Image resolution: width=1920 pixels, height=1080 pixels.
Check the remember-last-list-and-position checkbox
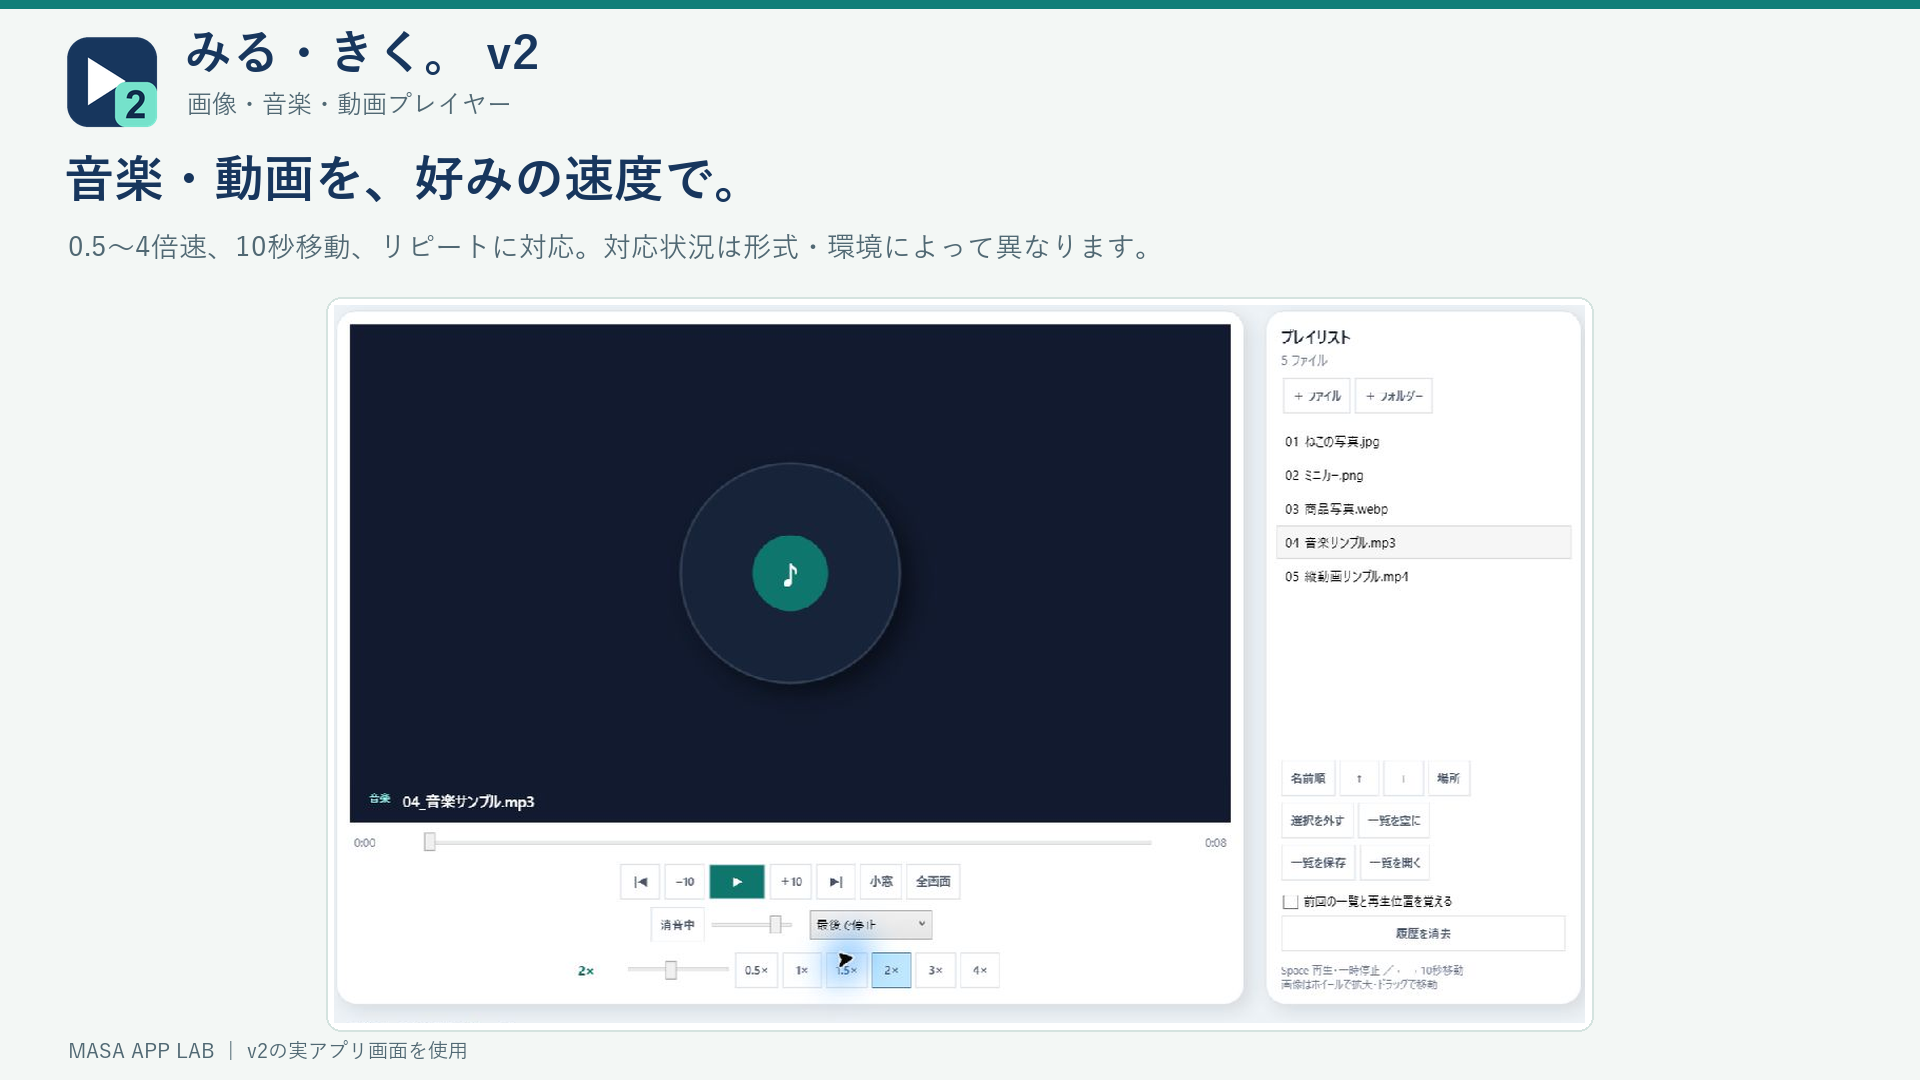(1290, 901)
